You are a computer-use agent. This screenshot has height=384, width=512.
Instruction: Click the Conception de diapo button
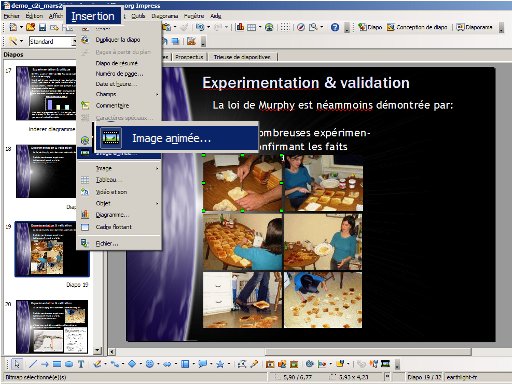417,27
